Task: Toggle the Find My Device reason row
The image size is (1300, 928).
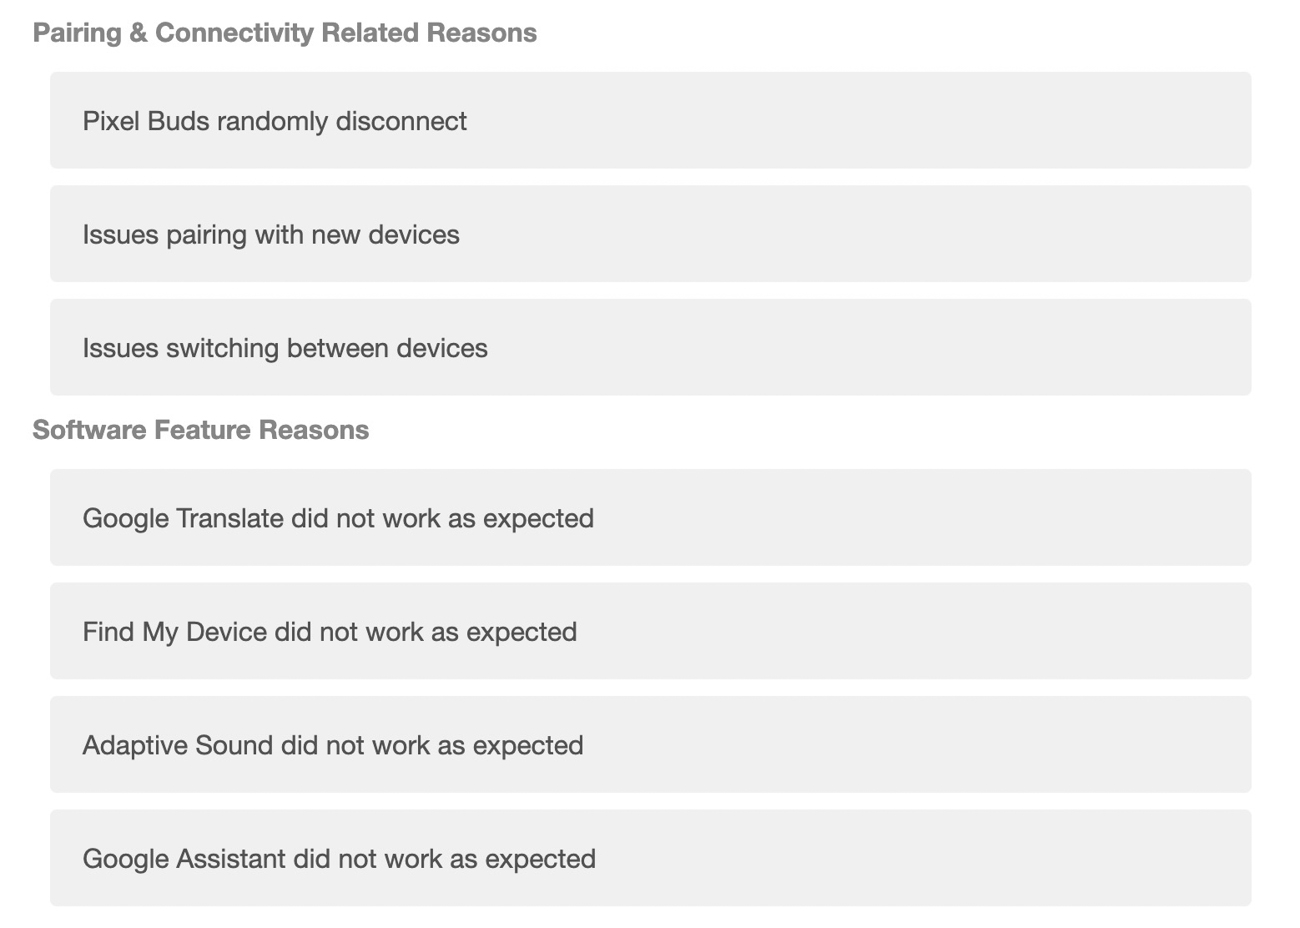Action: click(x=650, y=632)
